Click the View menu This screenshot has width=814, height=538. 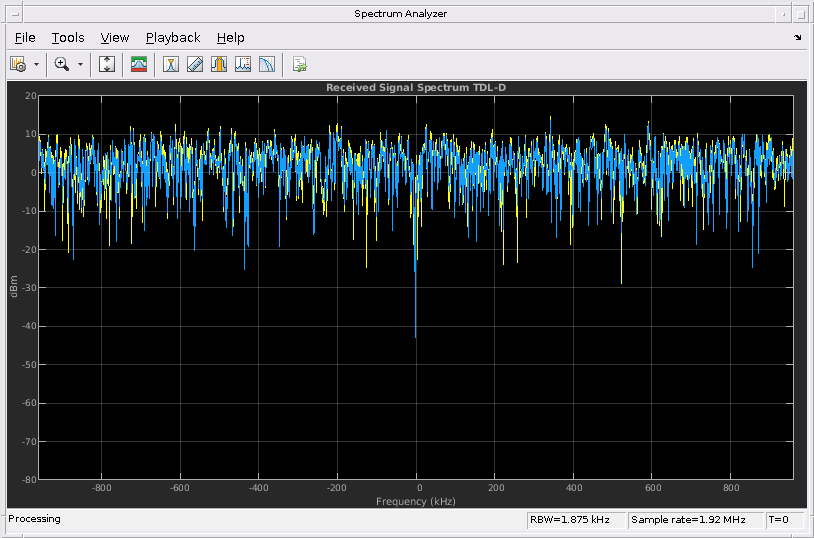[x=115, y=38]
